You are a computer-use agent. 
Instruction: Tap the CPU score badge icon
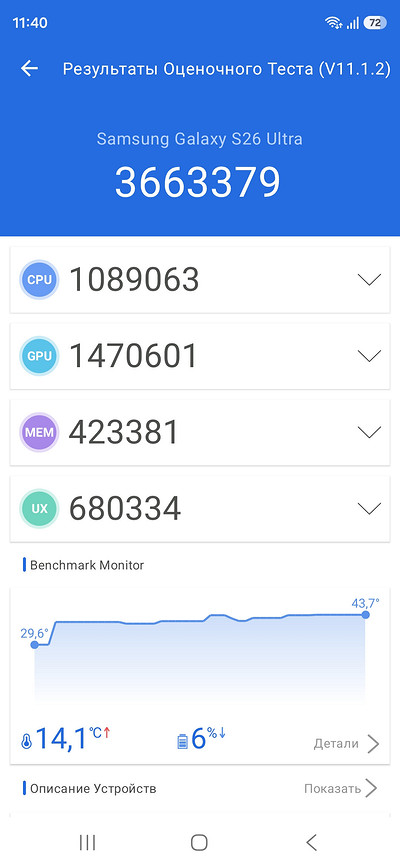[x=39, y=280]
